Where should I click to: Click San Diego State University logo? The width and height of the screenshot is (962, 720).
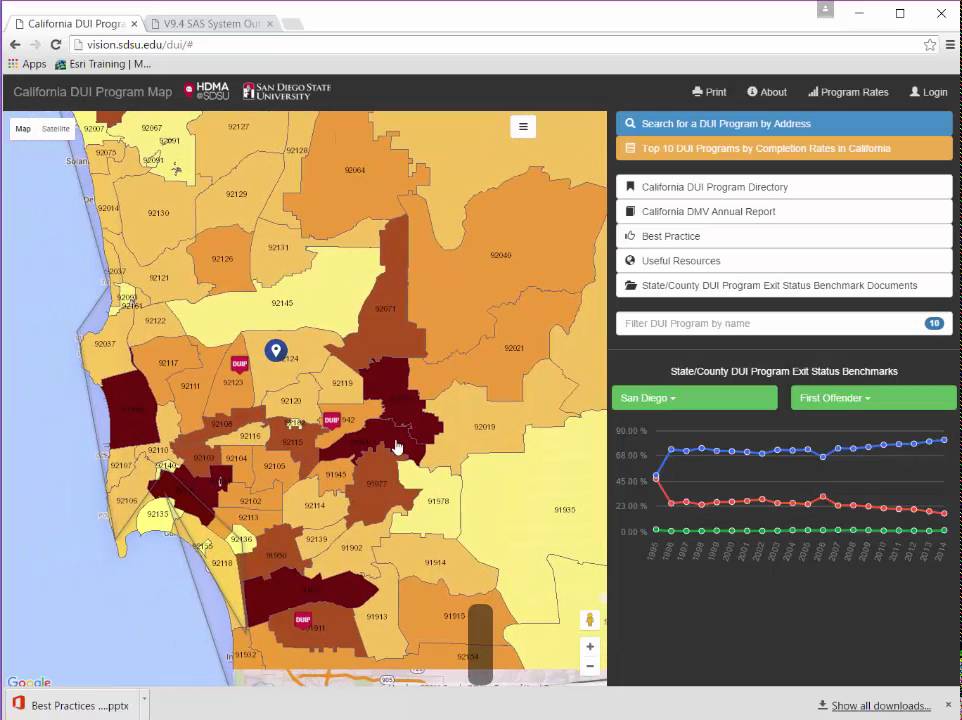tap(287, 91)
